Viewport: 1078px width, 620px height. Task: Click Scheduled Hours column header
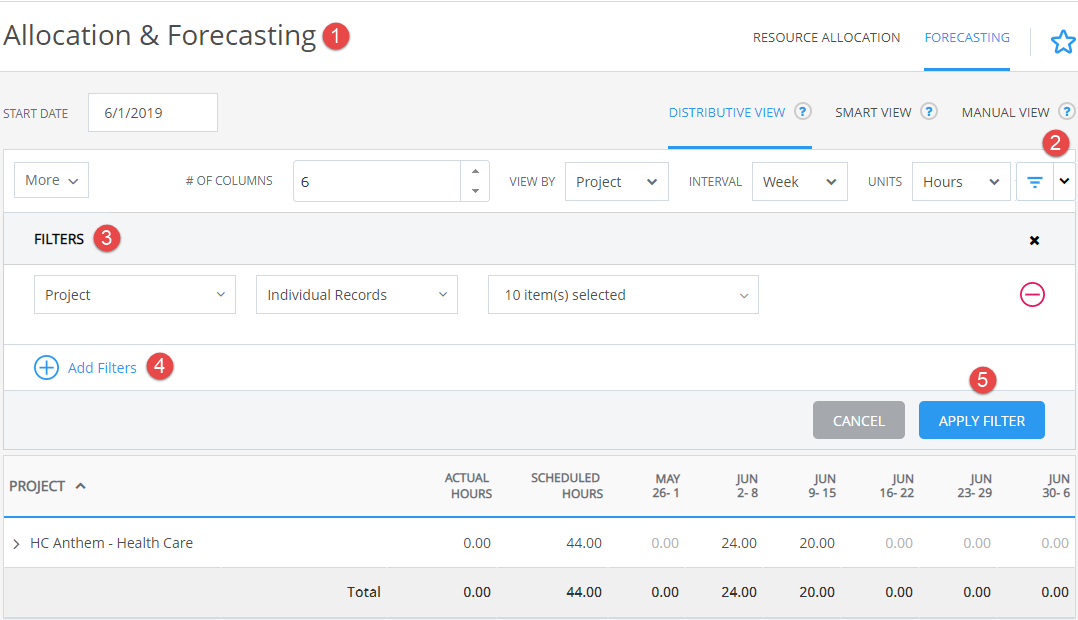[x=566, y=486]
